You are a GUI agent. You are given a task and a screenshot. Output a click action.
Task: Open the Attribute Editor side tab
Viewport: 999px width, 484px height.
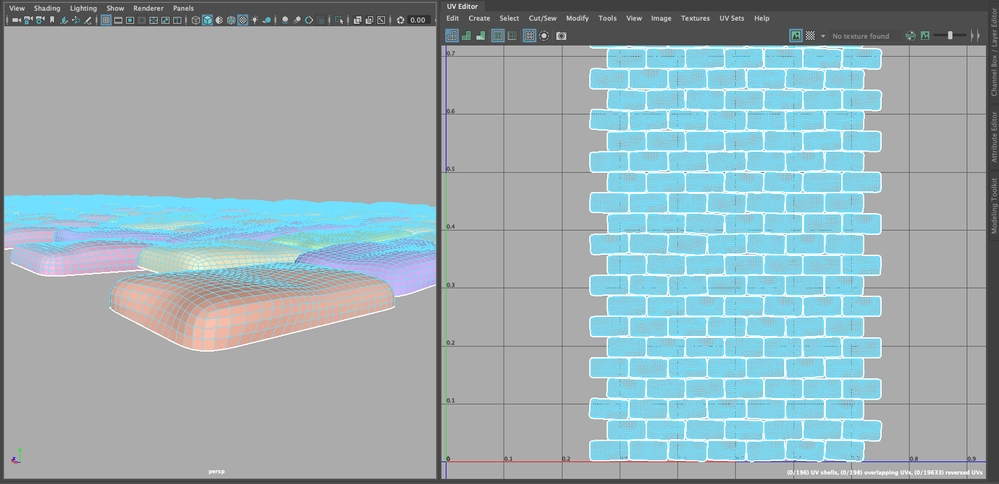(994, 135)
